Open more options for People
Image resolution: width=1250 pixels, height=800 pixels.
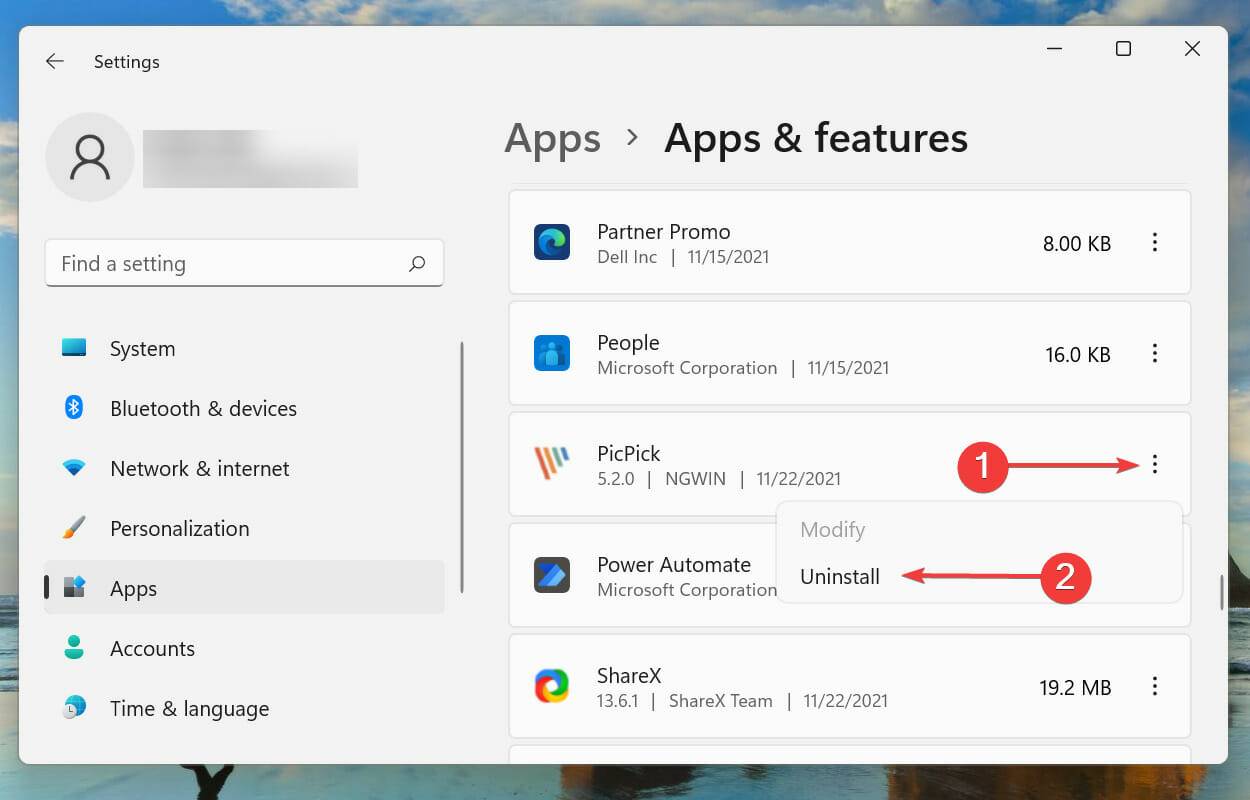[1155, 354]
